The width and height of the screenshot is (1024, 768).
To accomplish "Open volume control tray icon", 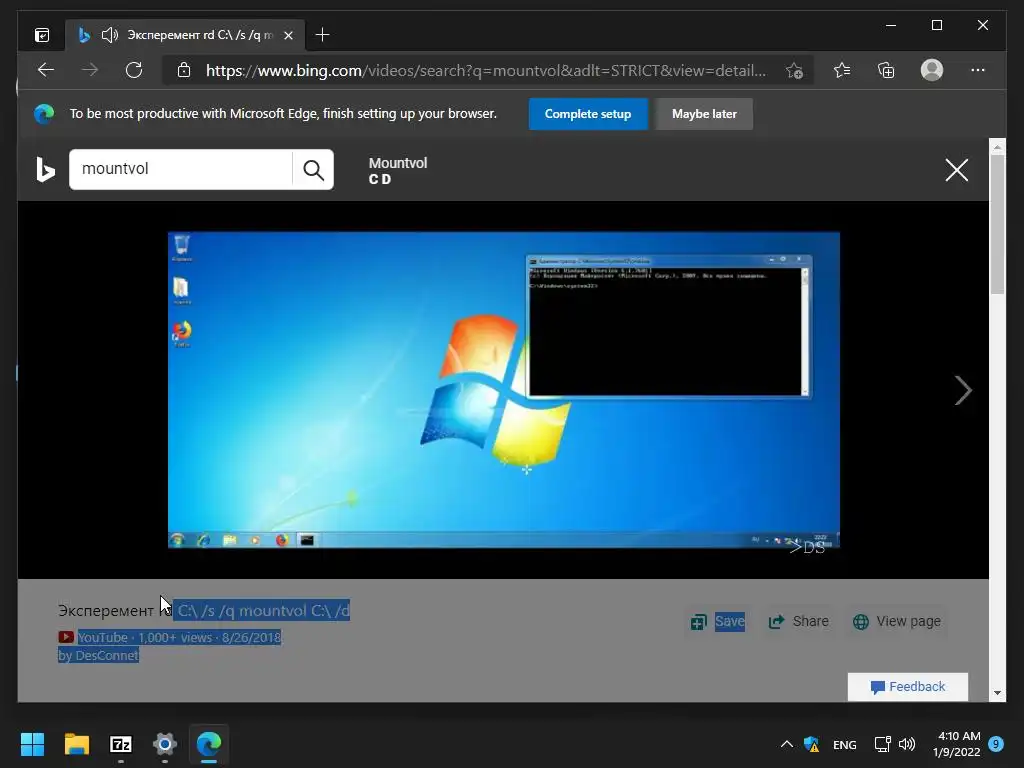I will [x=906, y=744].
